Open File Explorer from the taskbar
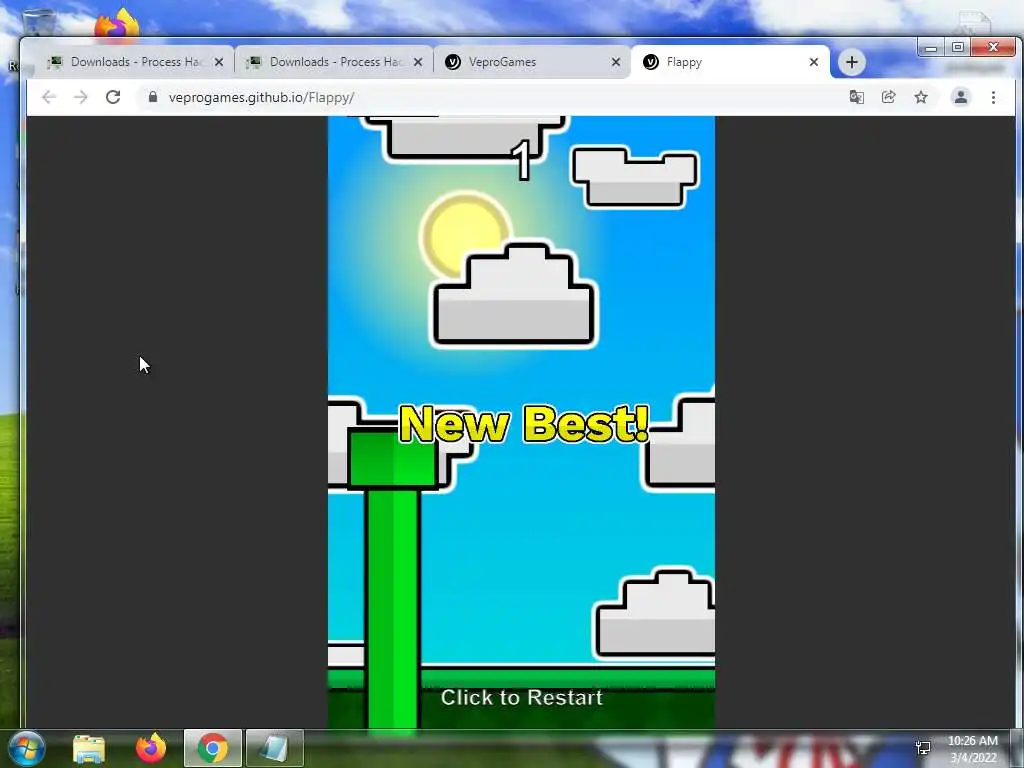 pyautogui.click(x=89, y=749)
